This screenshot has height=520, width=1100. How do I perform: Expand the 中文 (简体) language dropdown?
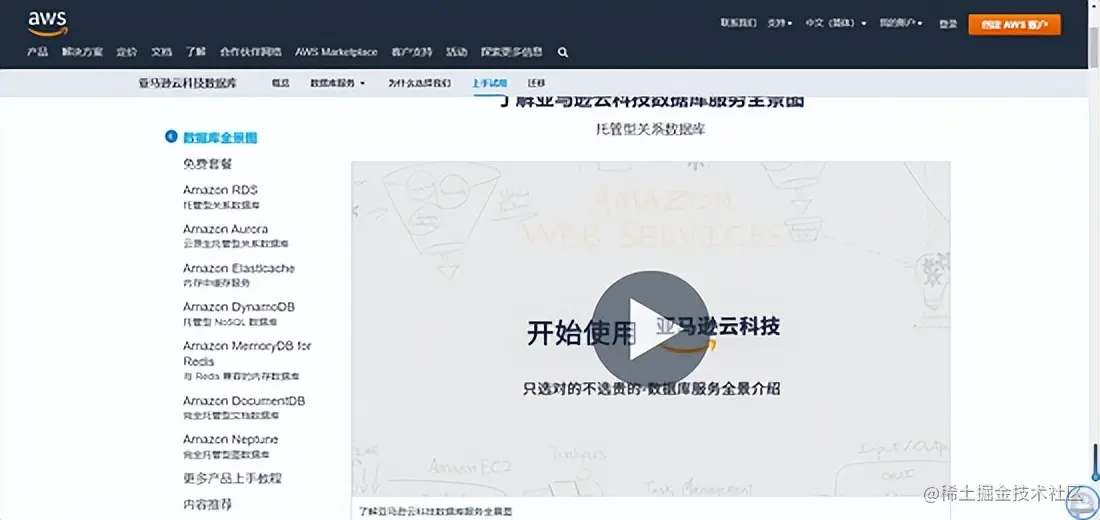click(x=836, y=23)
